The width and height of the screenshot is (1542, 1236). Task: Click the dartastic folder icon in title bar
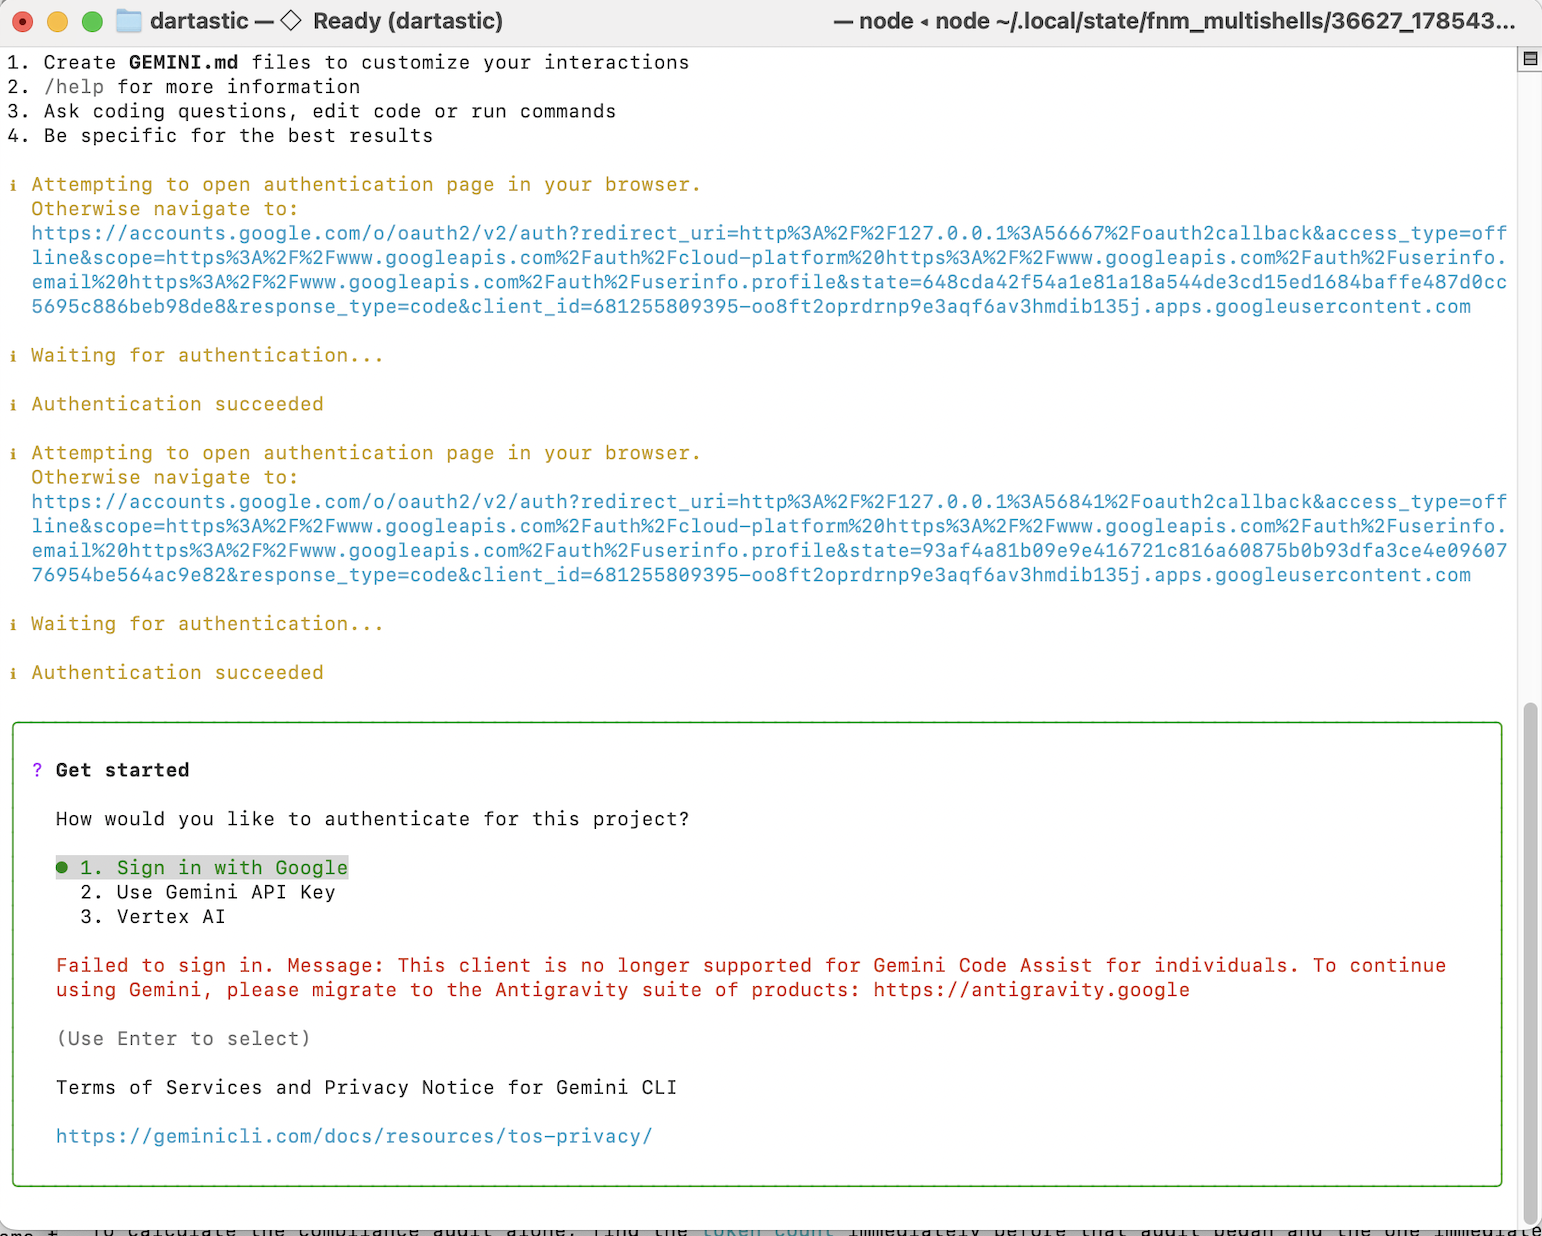pyautogui.click(x=129, y=21)
